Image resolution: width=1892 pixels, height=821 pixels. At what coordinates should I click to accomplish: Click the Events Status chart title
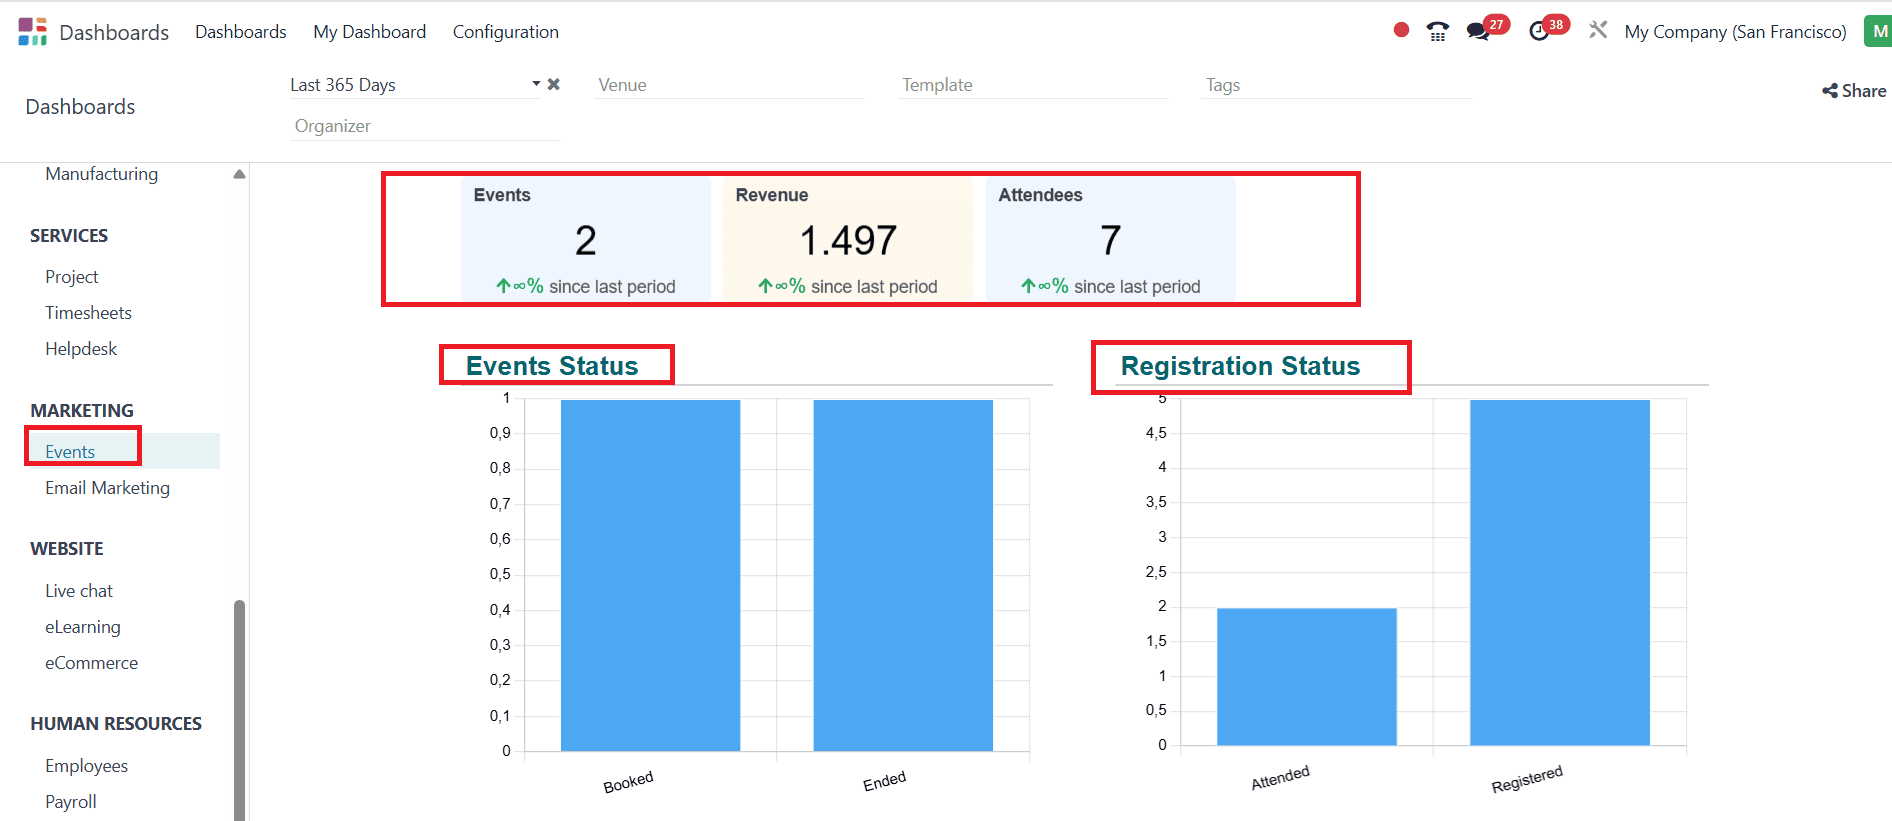[552, 366]
